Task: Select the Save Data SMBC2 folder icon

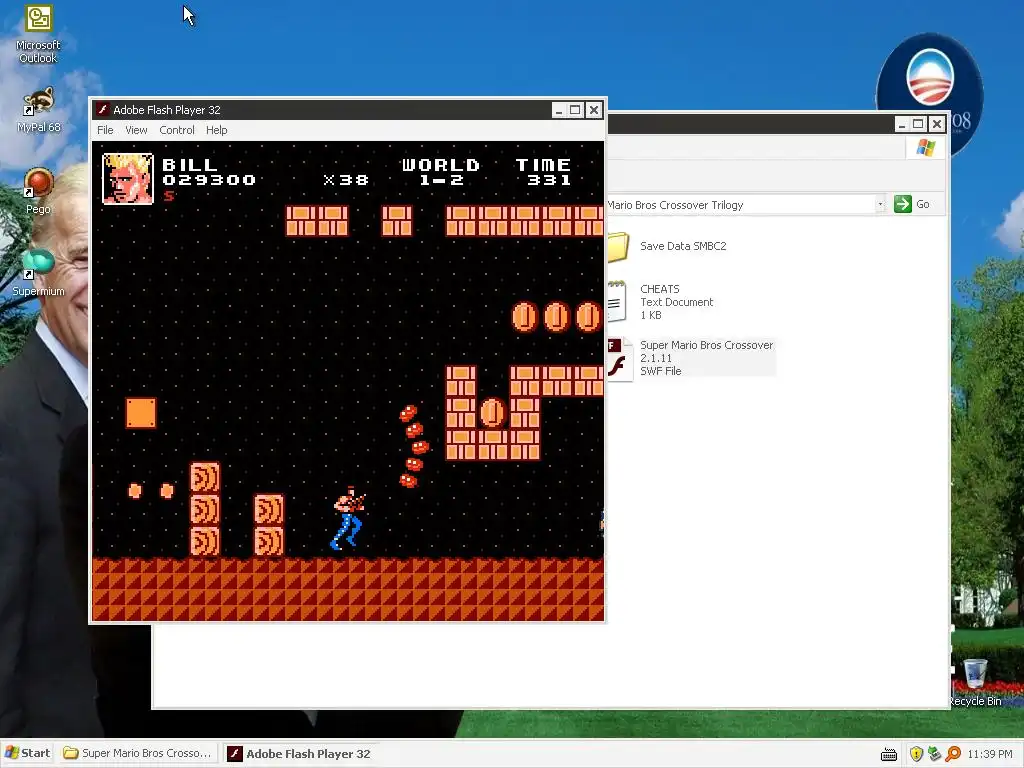Action: tap(618, 248)
